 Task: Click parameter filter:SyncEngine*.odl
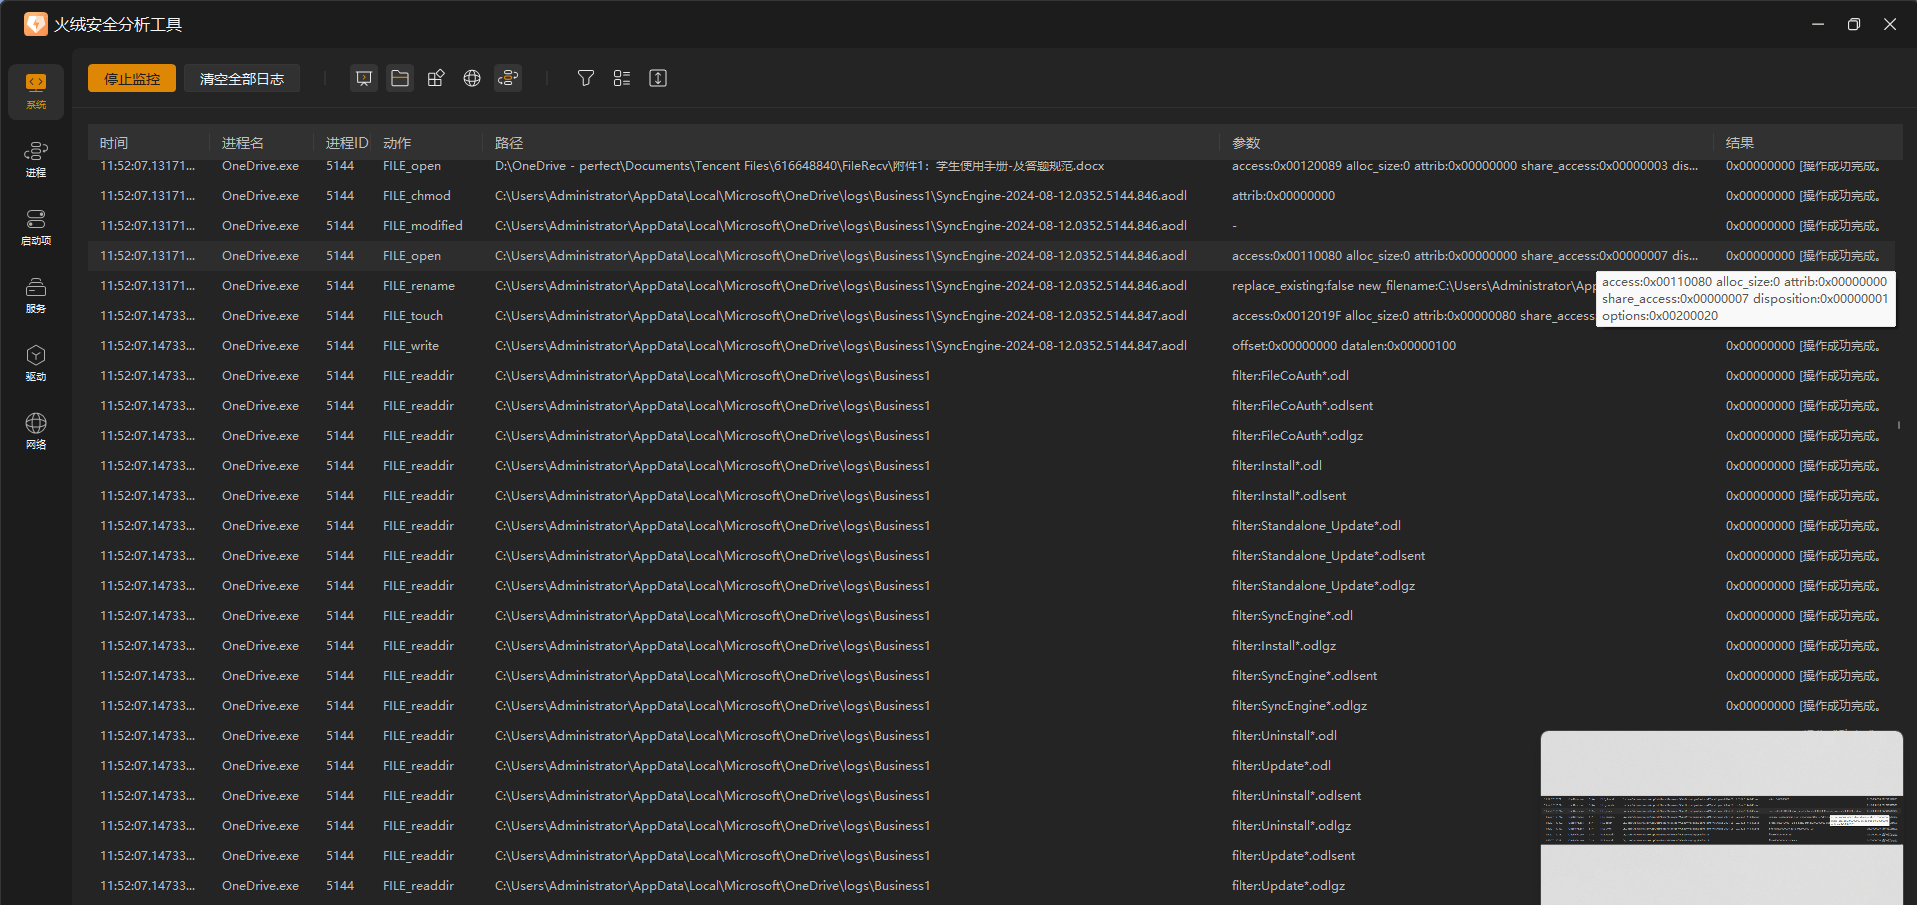pyautogui.click(x=1292, y=616)
